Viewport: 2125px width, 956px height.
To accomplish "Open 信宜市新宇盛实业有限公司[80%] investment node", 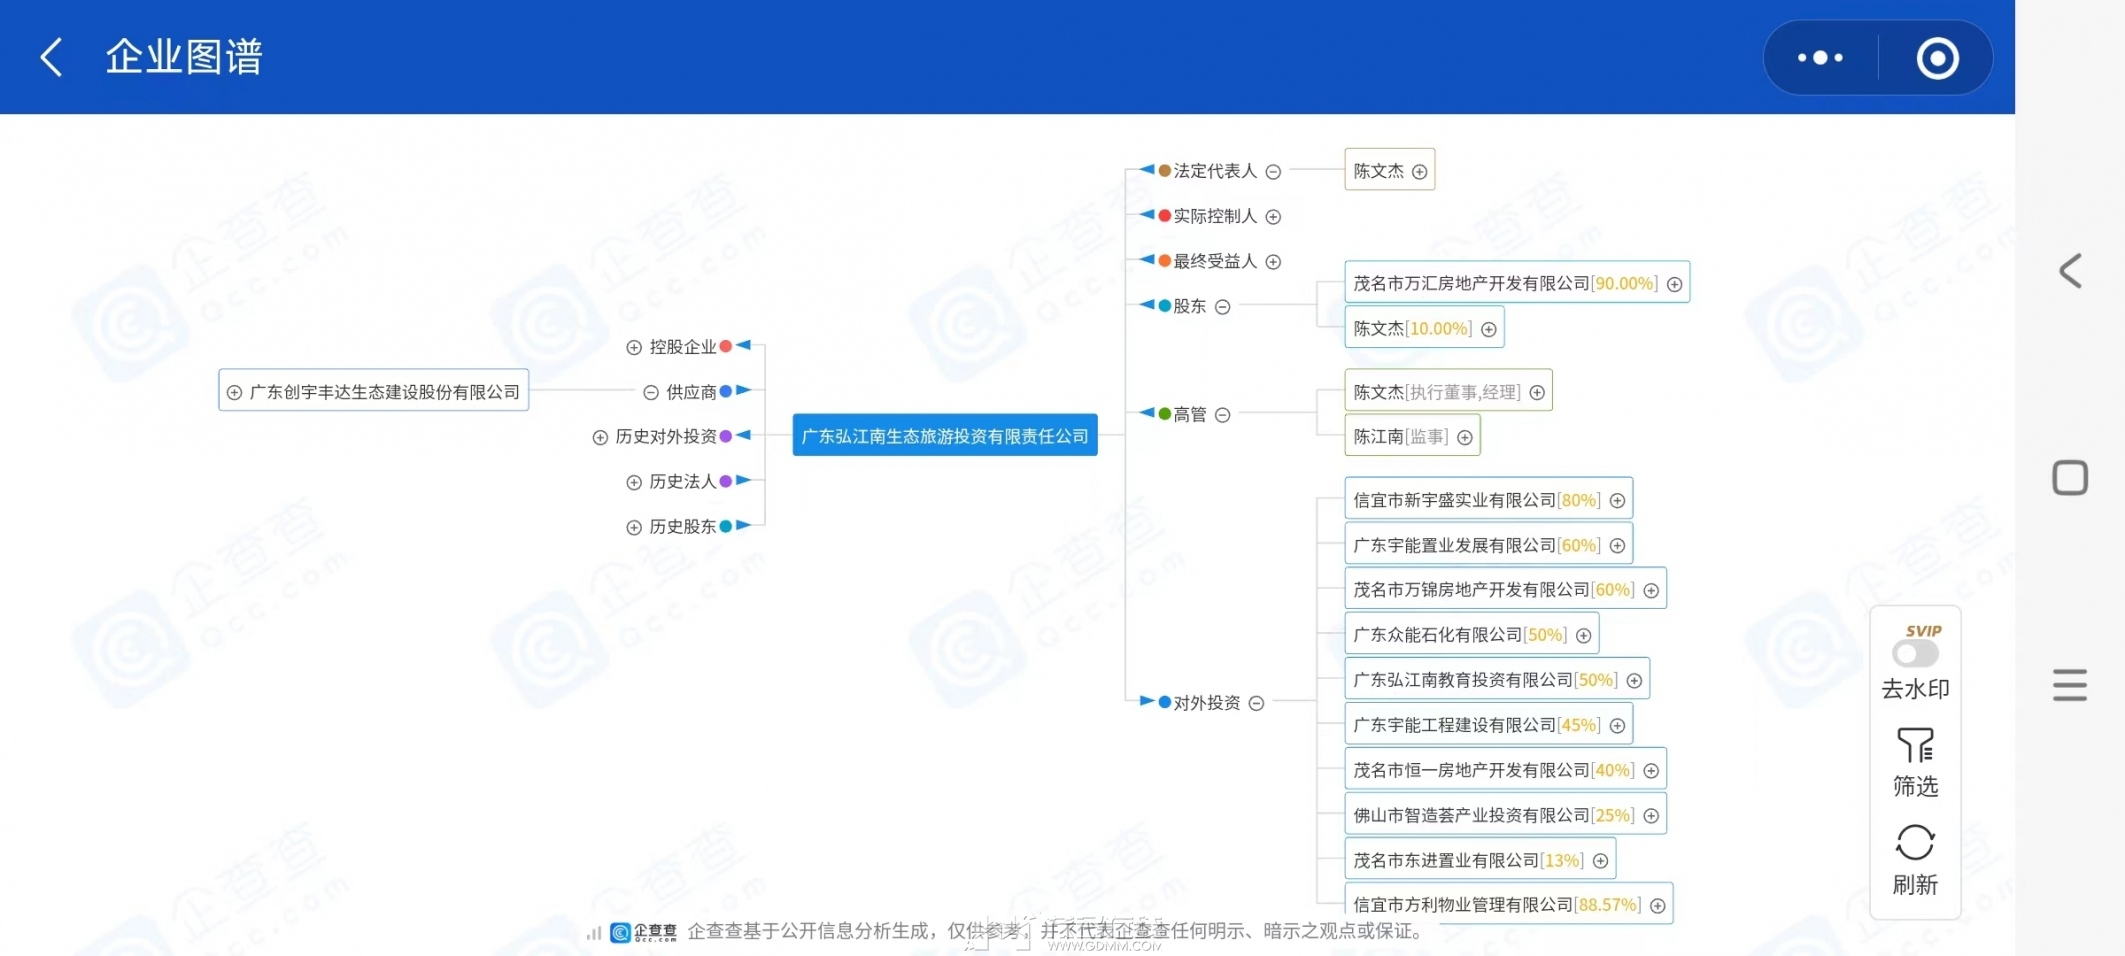I will coord(1489,499).
